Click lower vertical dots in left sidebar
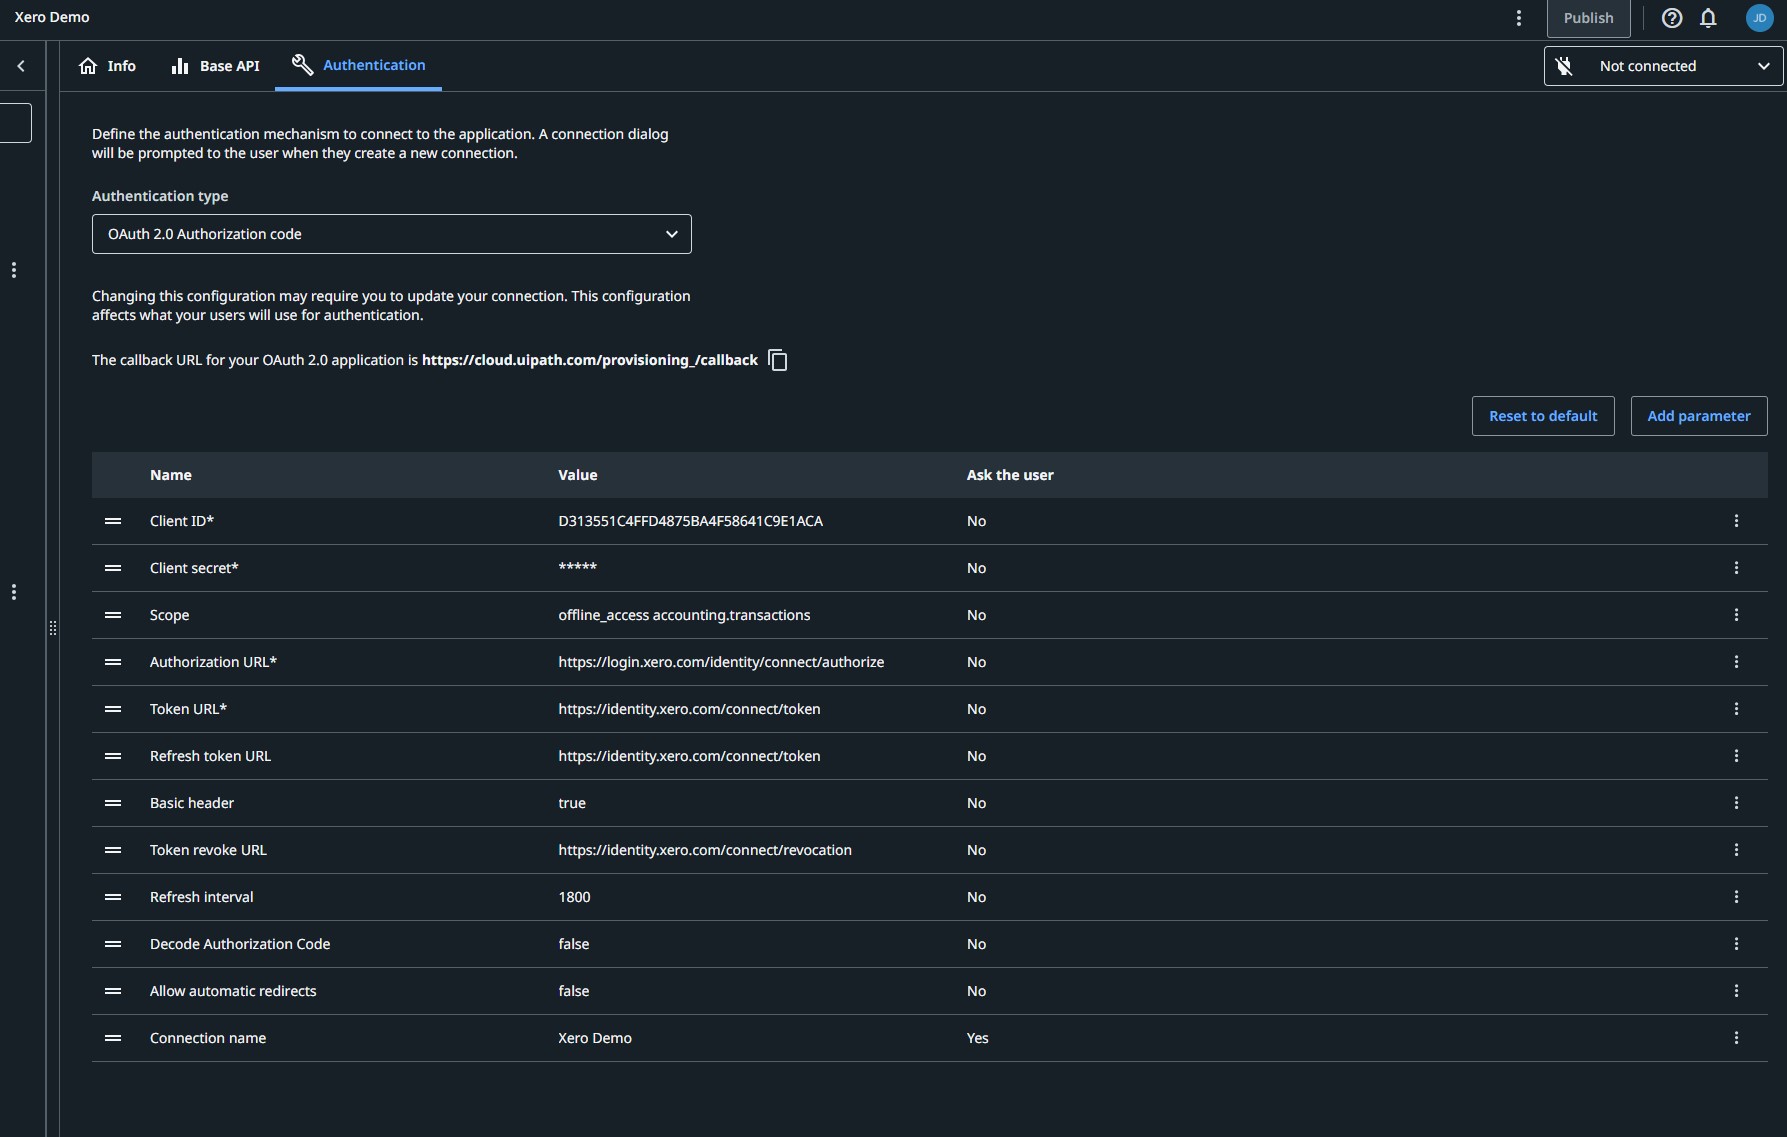Viewport: 1787px width, 1137px height. pyautogui.click(x=14, y=592)
